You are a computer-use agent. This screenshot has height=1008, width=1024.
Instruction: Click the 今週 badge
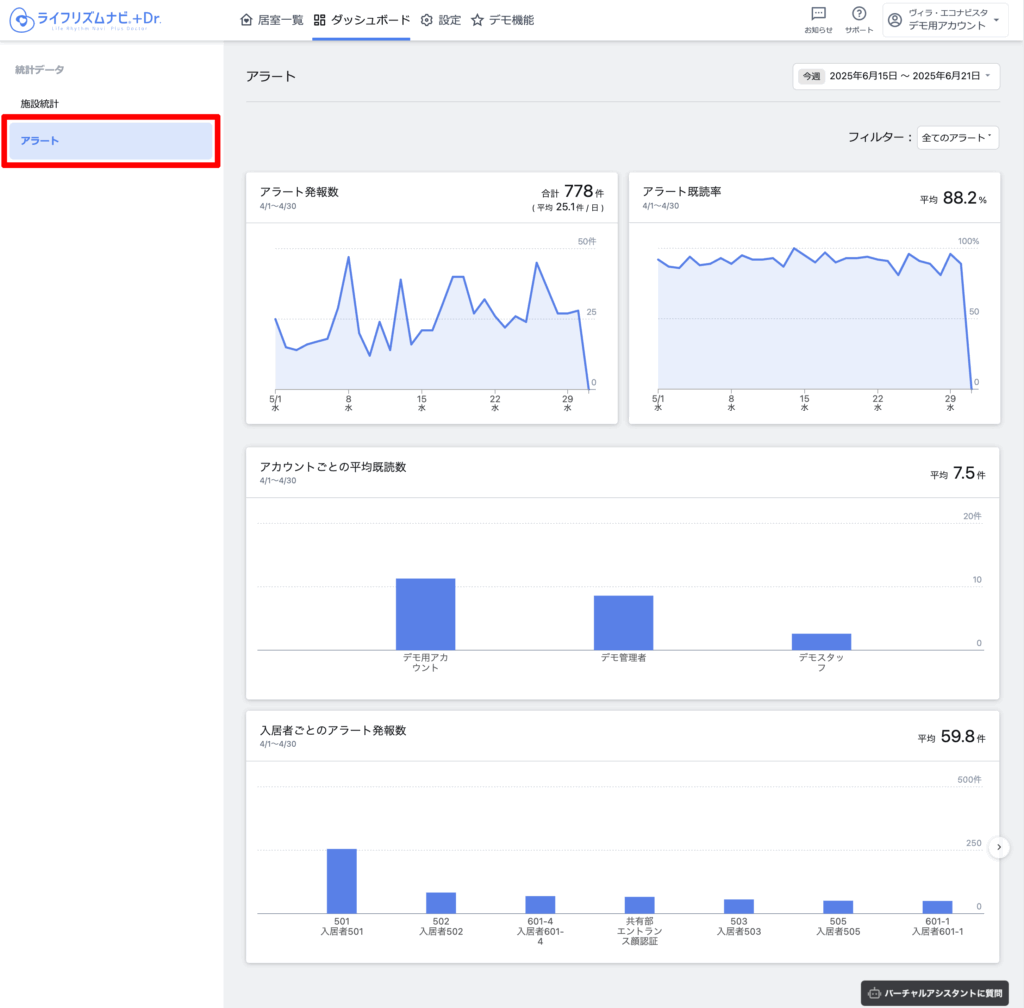click(811, 76)
